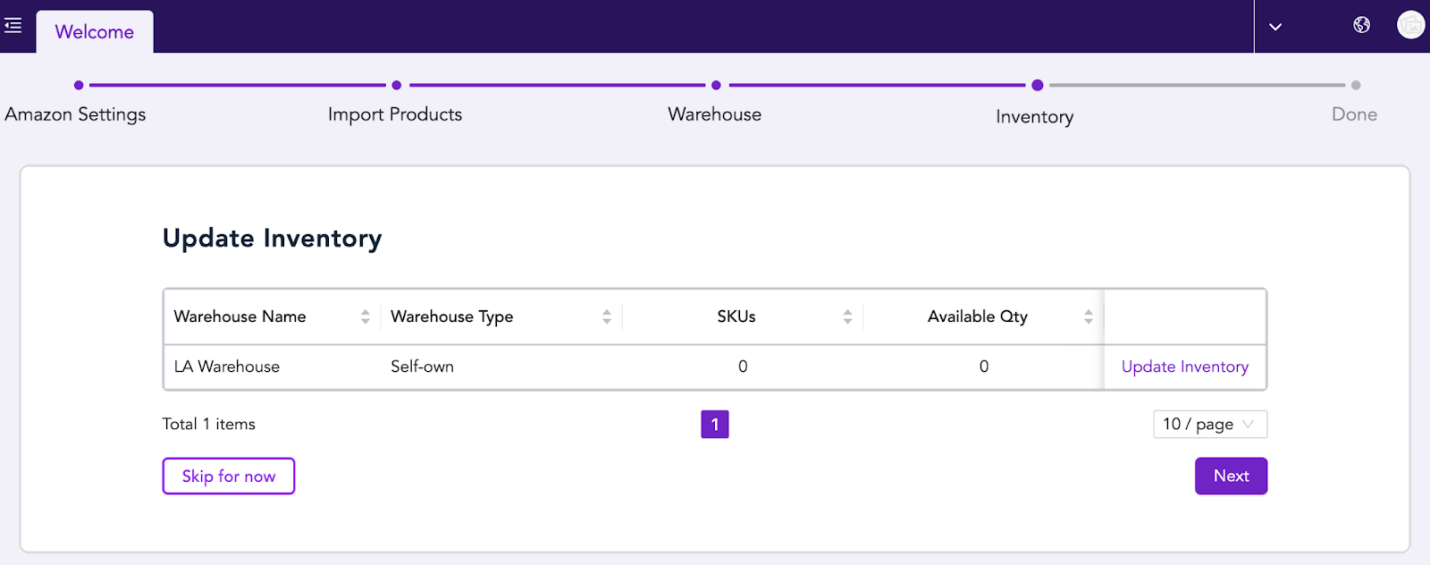This screenshot has width=1430, height=565.
Task: Select the Inventory step
Action: click(x=1035, y=116)
